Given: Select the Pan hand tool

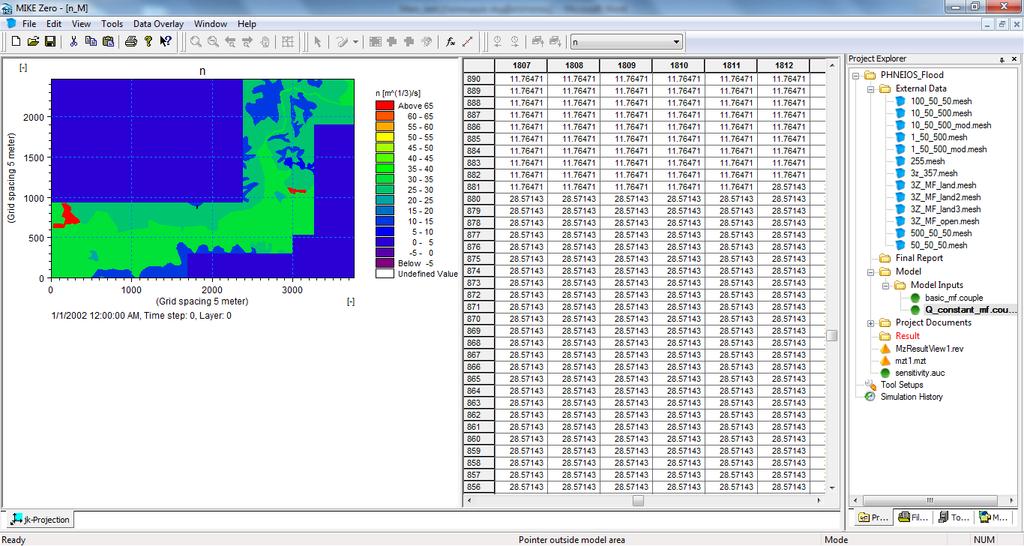Looking at the screenshot, I should pos(264,41).
